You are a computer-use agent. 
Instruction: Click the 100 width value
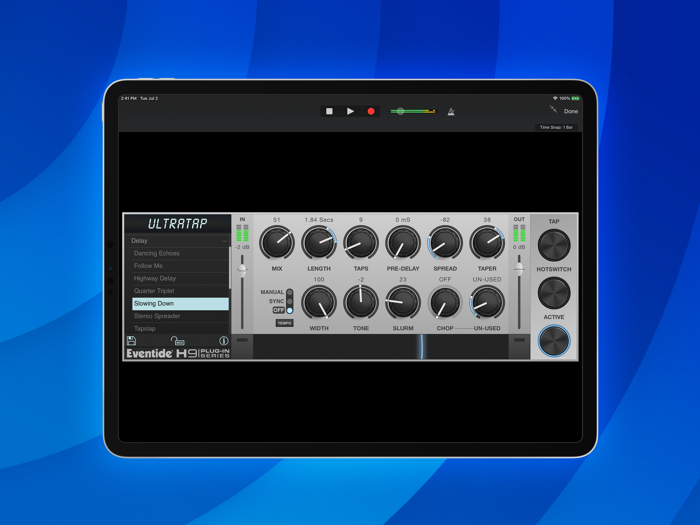319,279
